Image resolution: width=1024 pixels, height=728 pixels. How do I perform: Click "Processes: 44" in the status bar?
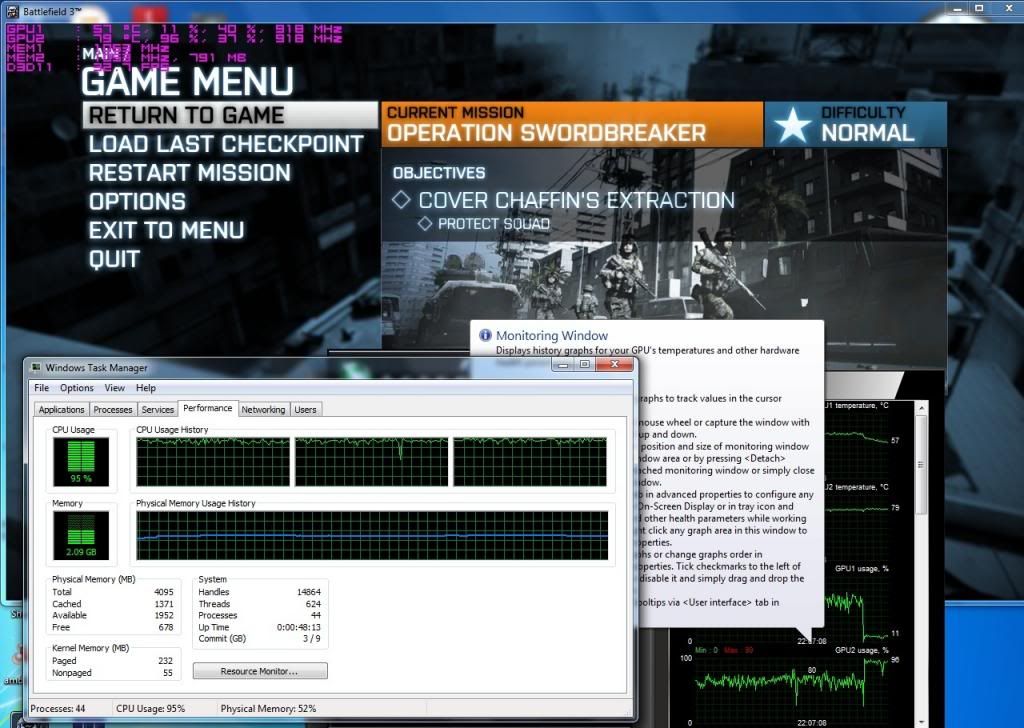pyautogui.click(x=57, y=708)
